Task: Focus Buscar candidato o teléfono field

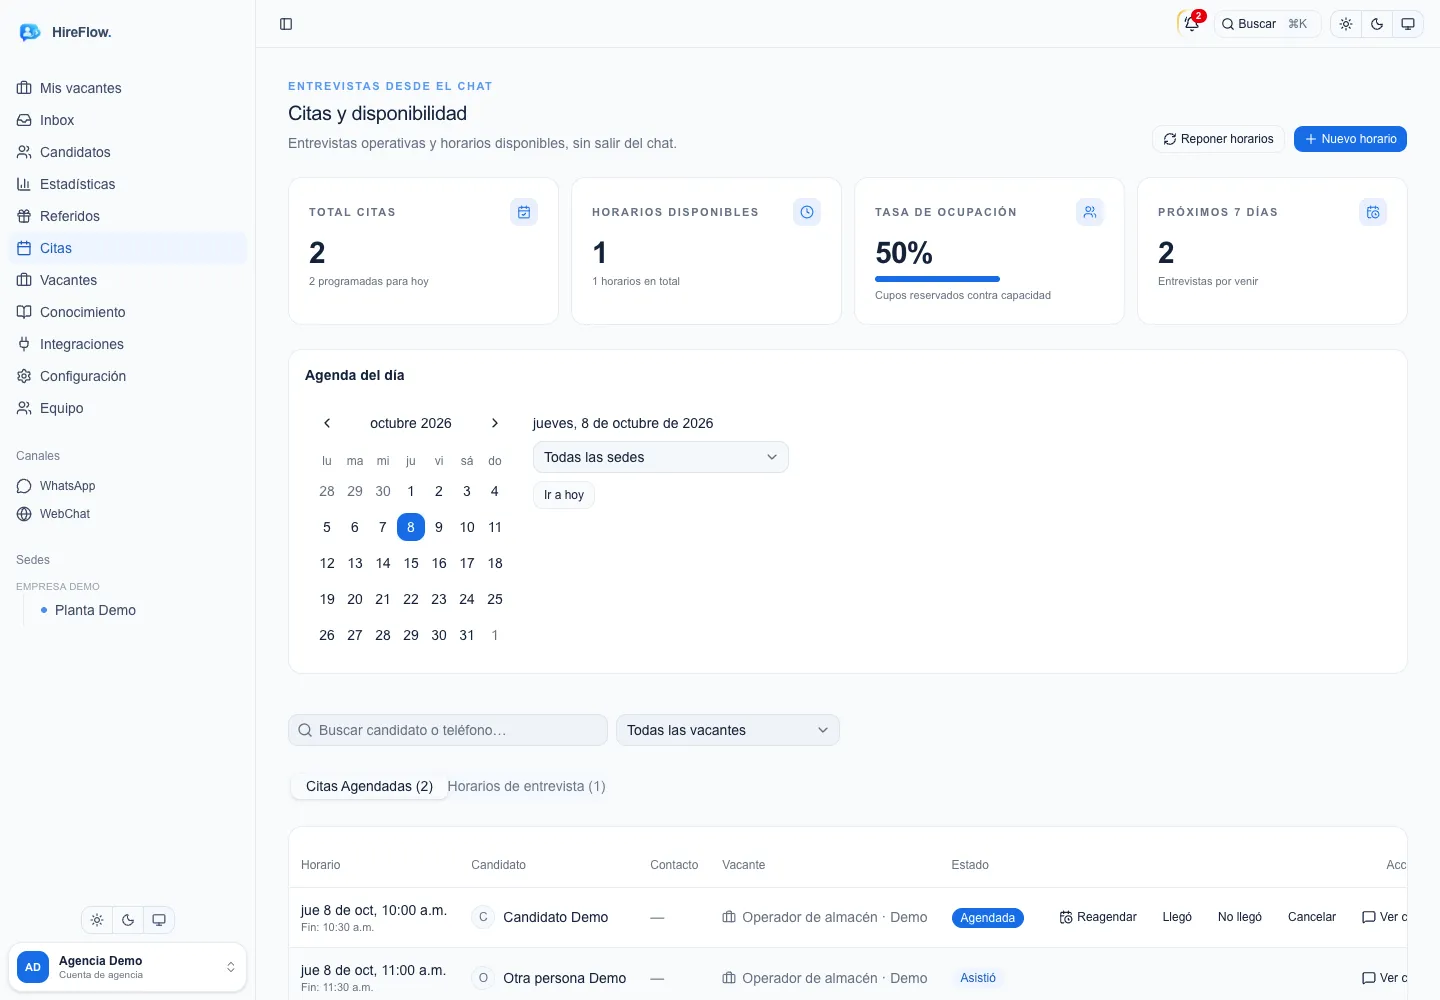Action: pos(448,730)
